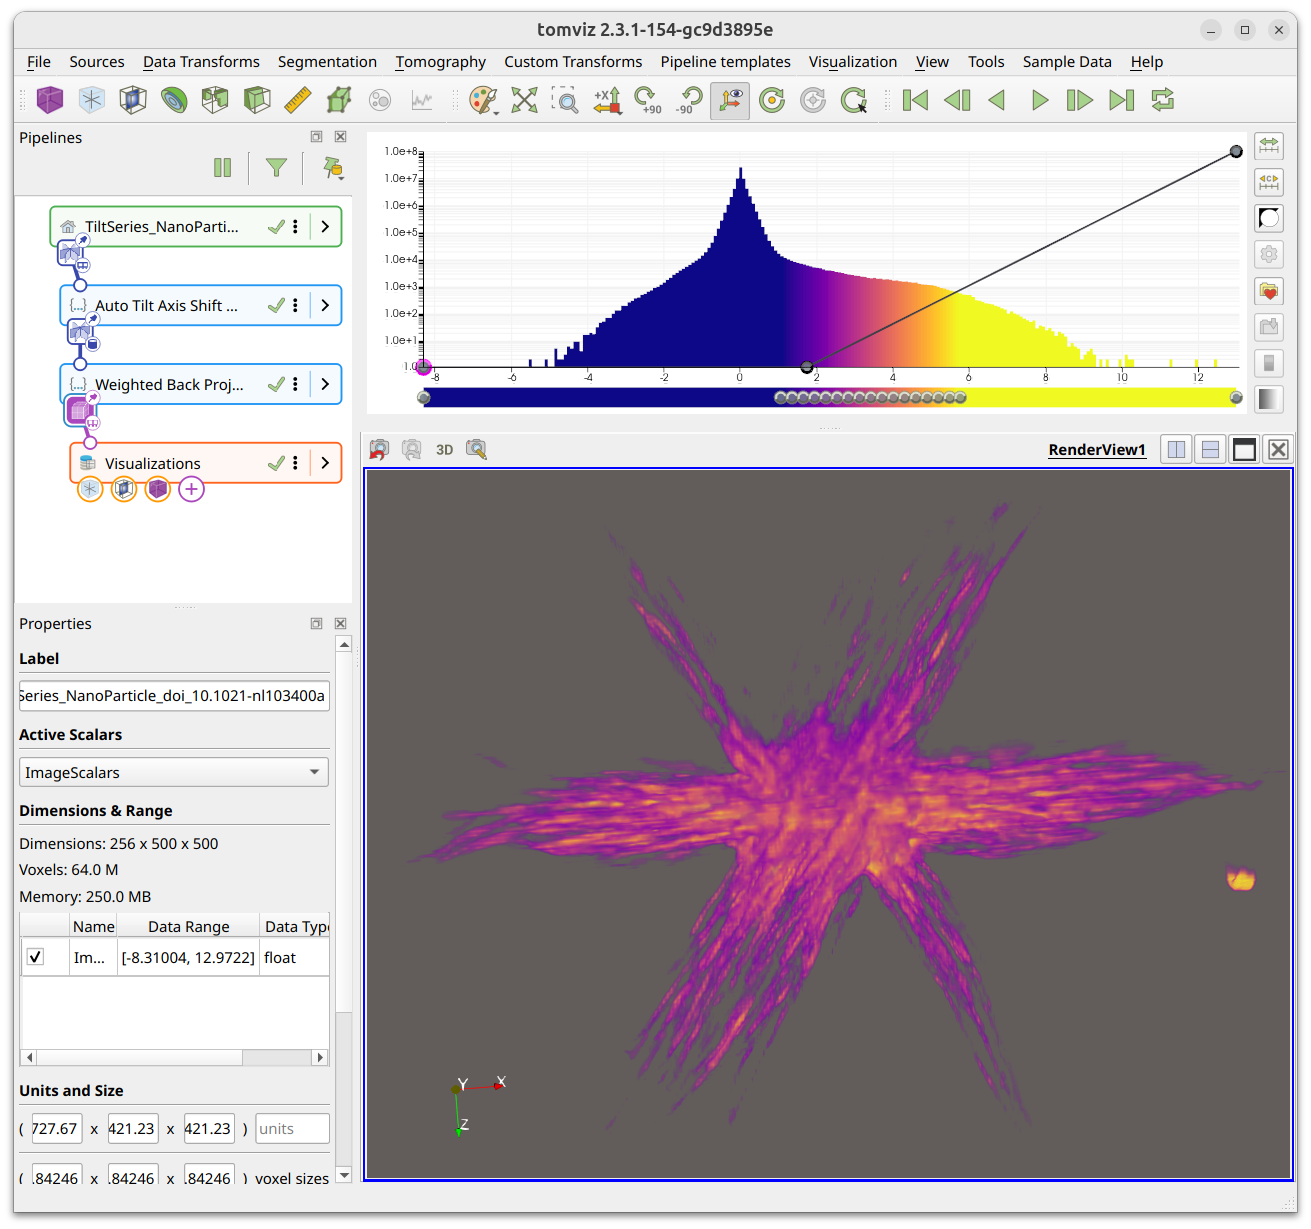
Task: Select the top-right opacity control point
Action: (1236, 152)
